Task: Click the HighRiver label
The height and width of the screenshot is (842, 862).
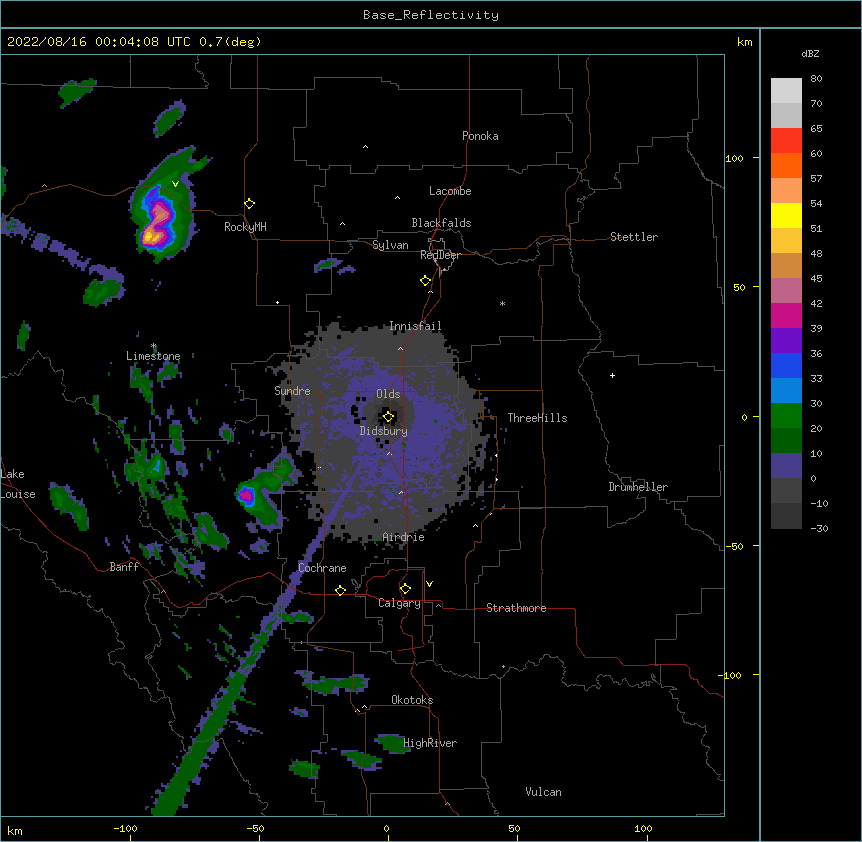Action: point(430,743)
